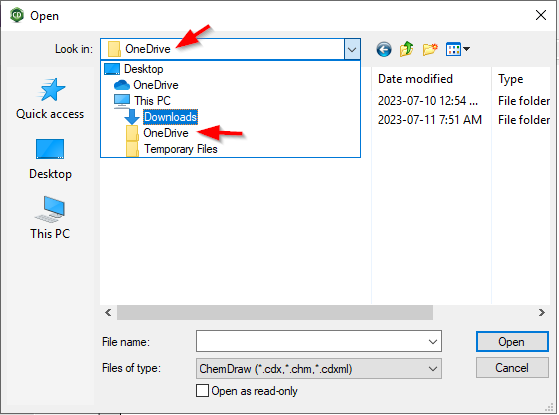The height and width of the screenshot is (415, 559).
Task: Choose Desktop at top of dropdown list
Action: coord(134,69)
